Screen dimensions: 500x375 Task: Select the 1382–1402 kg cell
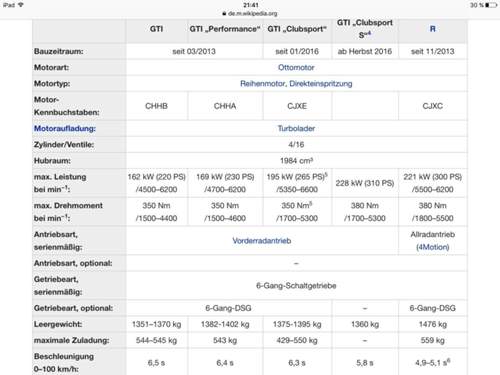click(x=225, y=324)
